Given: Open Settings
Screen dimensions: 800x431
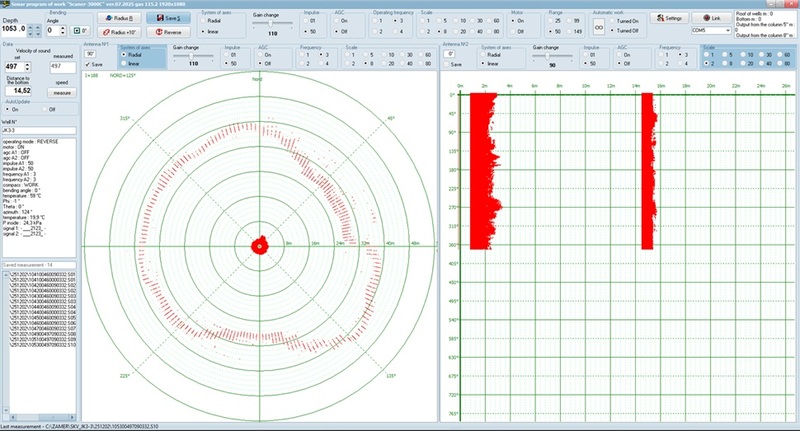Looking at the screenshot, I should click(x=670, y=18).
